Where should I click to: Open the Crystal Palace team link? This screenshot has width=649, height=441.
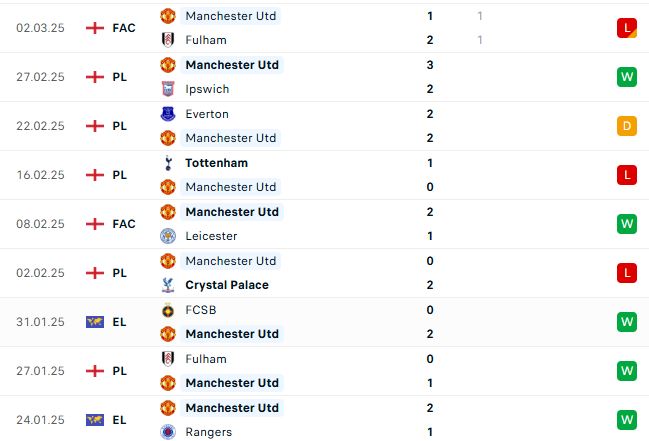[227, 285]
